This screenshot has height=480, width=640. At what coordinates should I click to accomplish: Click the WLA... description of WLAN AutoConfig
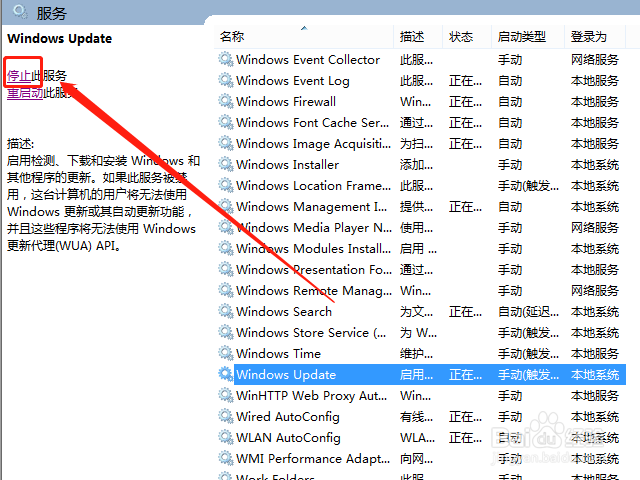417,438
